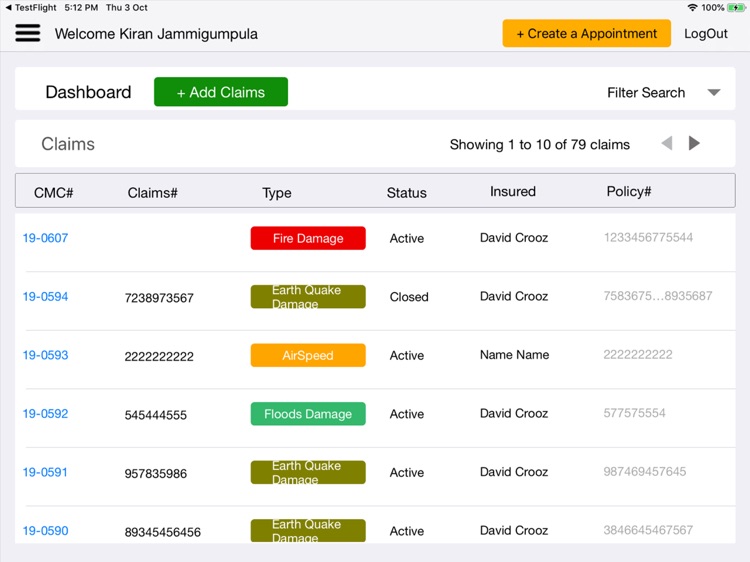The image size is (750, 562).
Task: Go to next claims page arrow
Action: point(694,143)
